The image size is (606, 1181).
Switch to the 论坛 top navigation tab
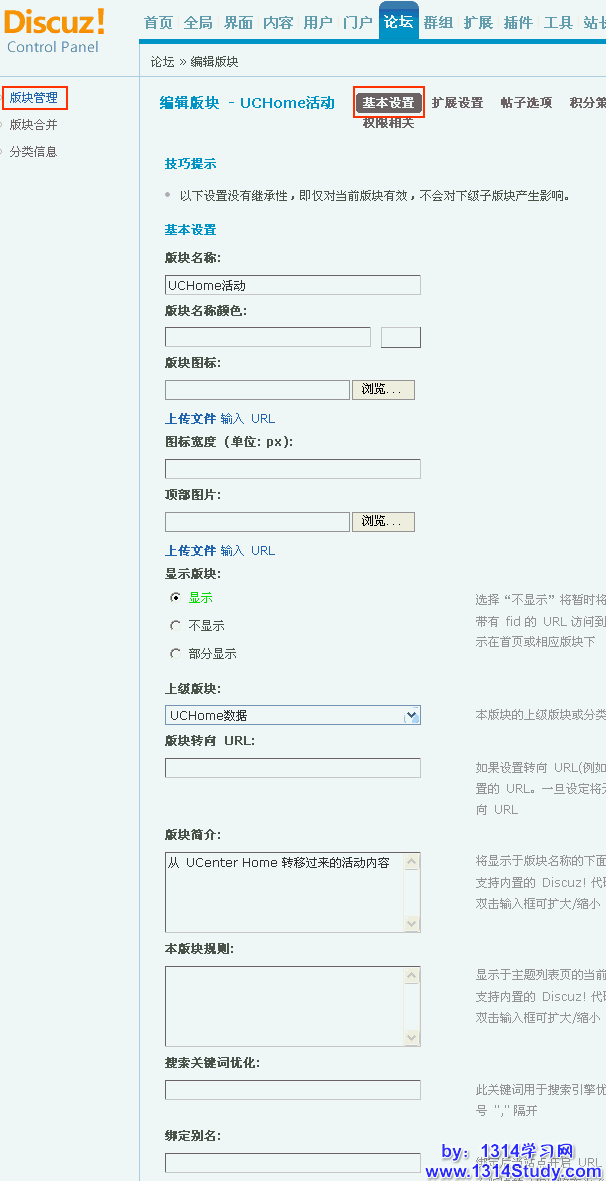coord(398,23)
